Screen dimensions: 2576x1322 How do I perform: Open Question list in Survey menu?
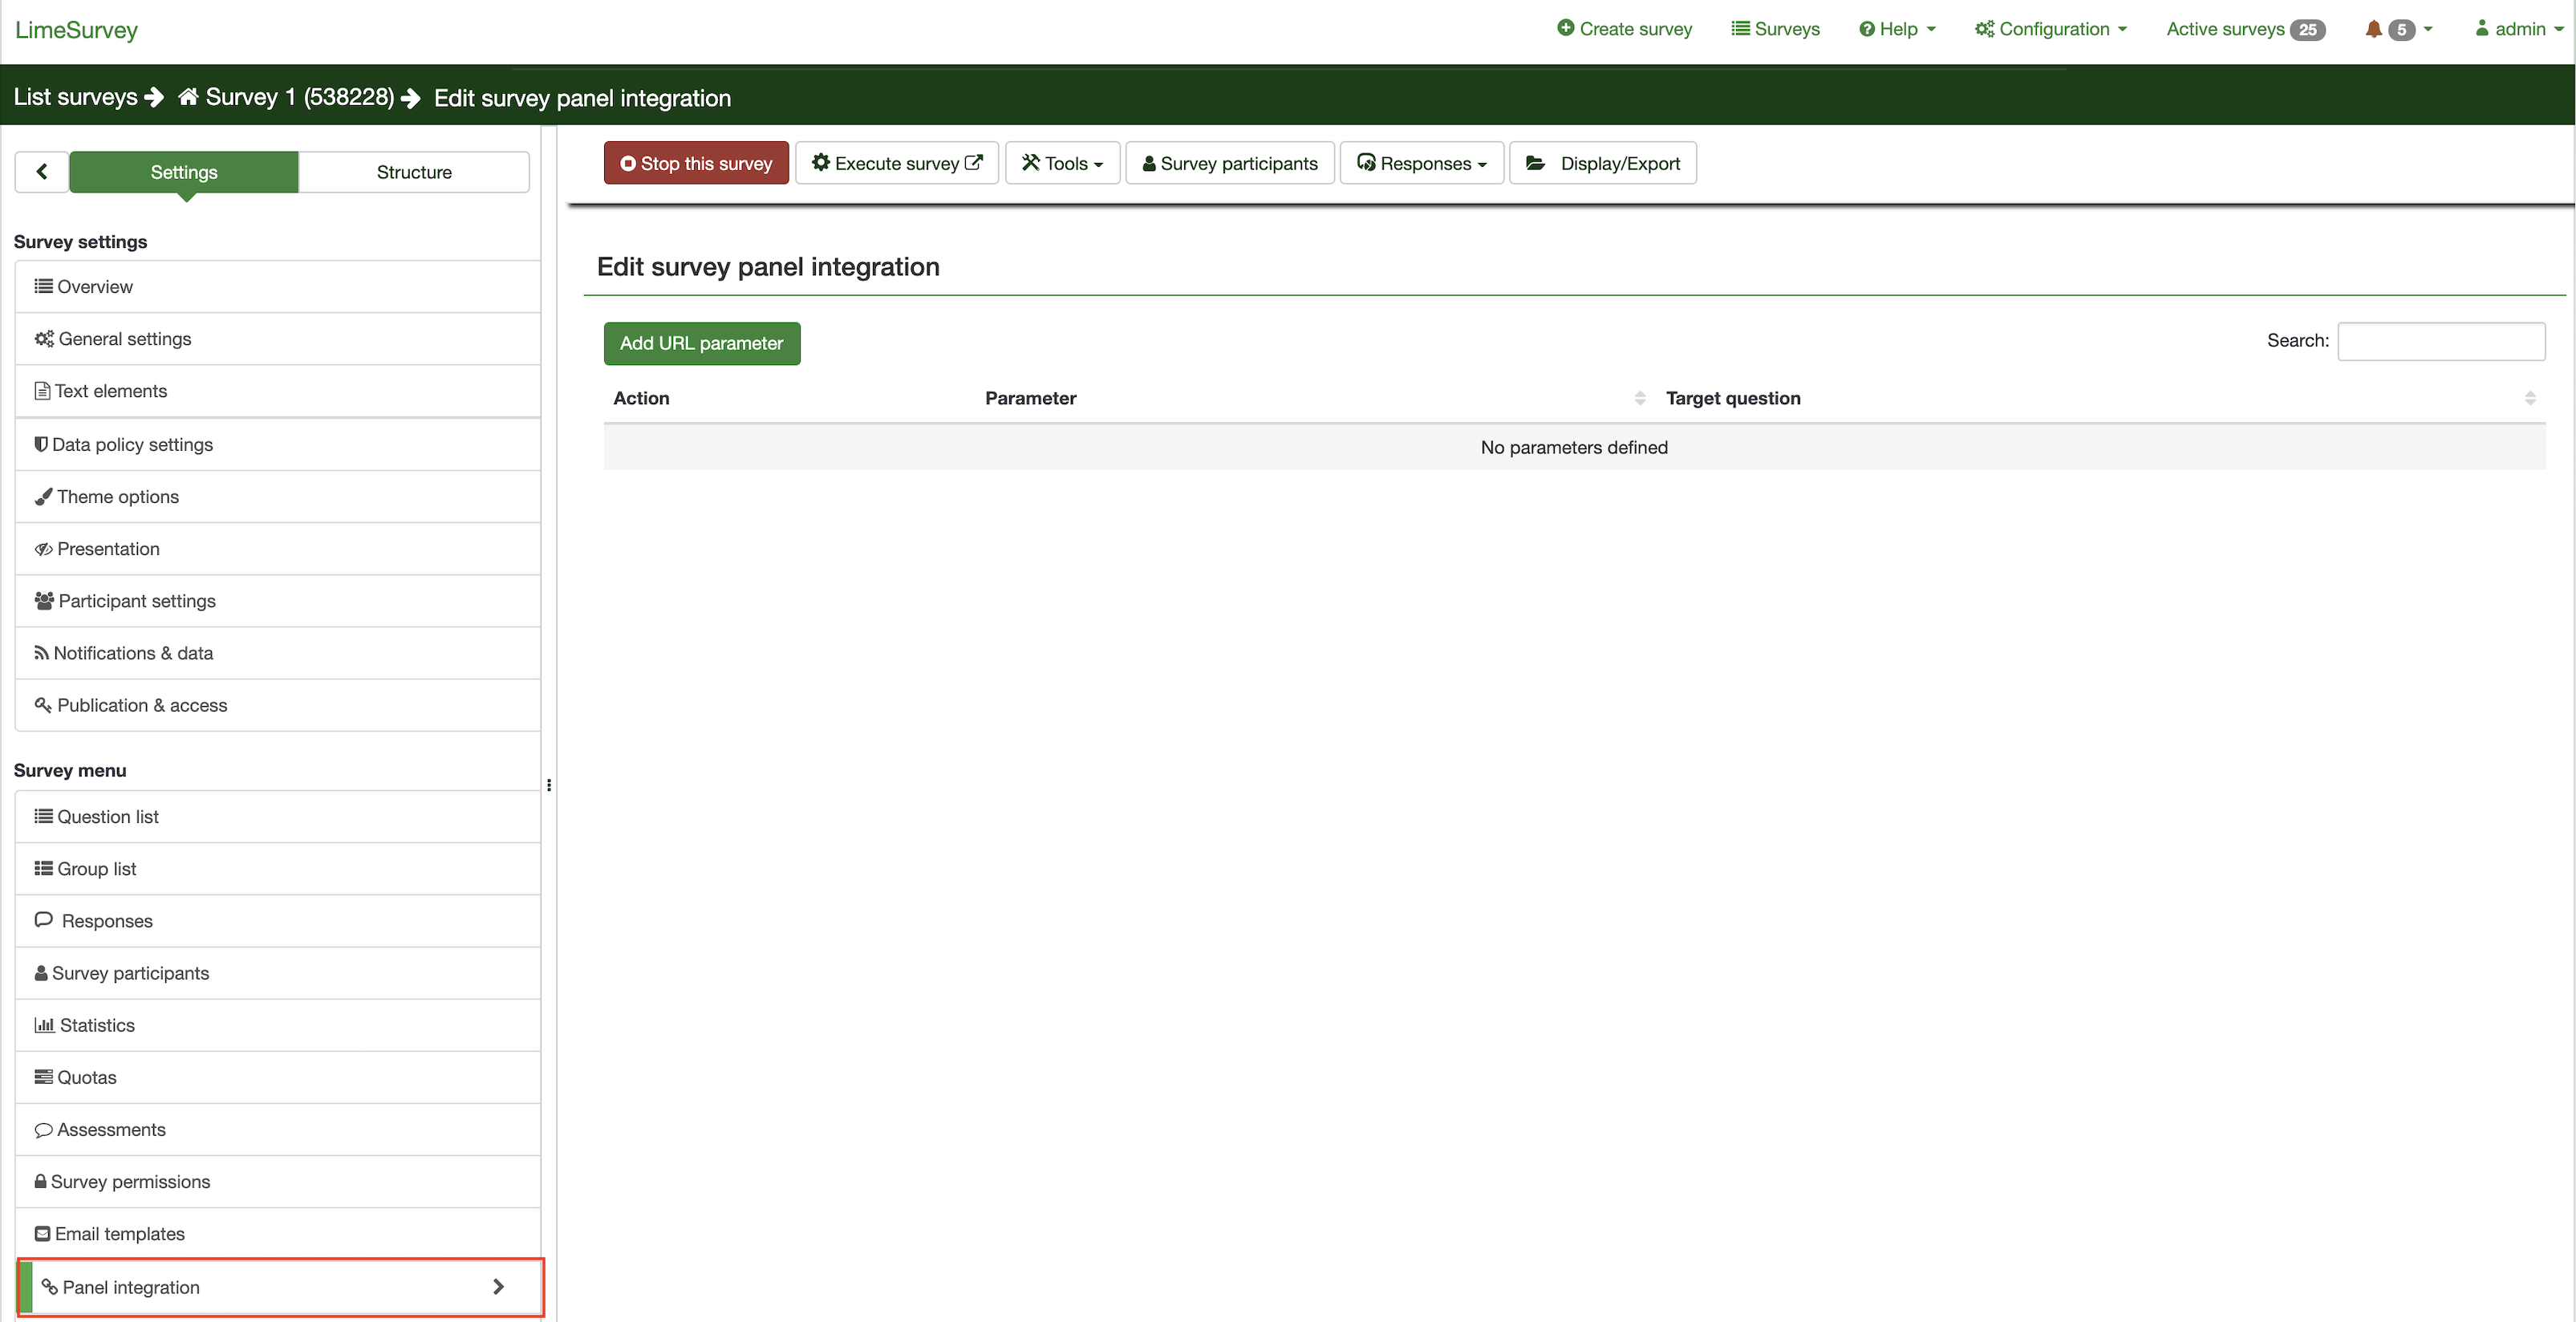(278, 817)
